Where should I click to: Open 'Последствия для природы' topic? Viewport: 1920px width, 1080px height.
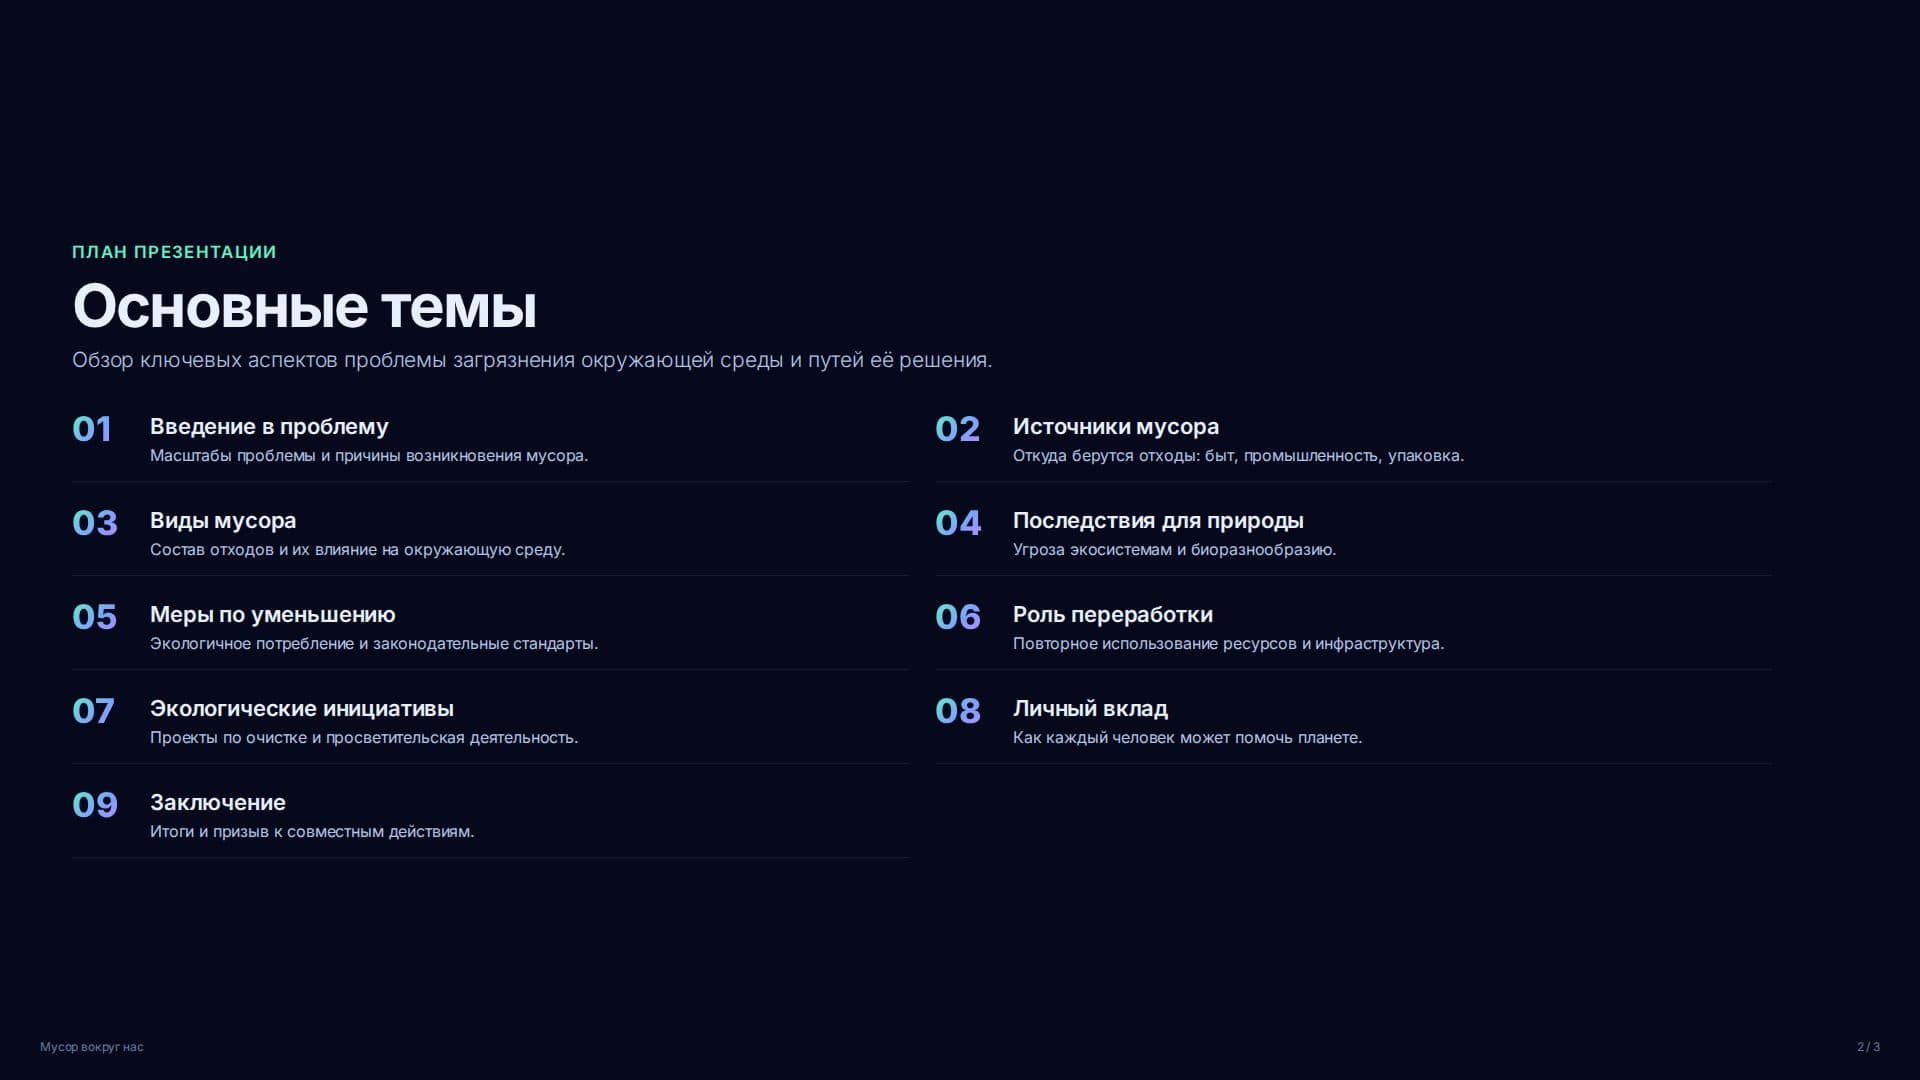(x=1158, y=520)
